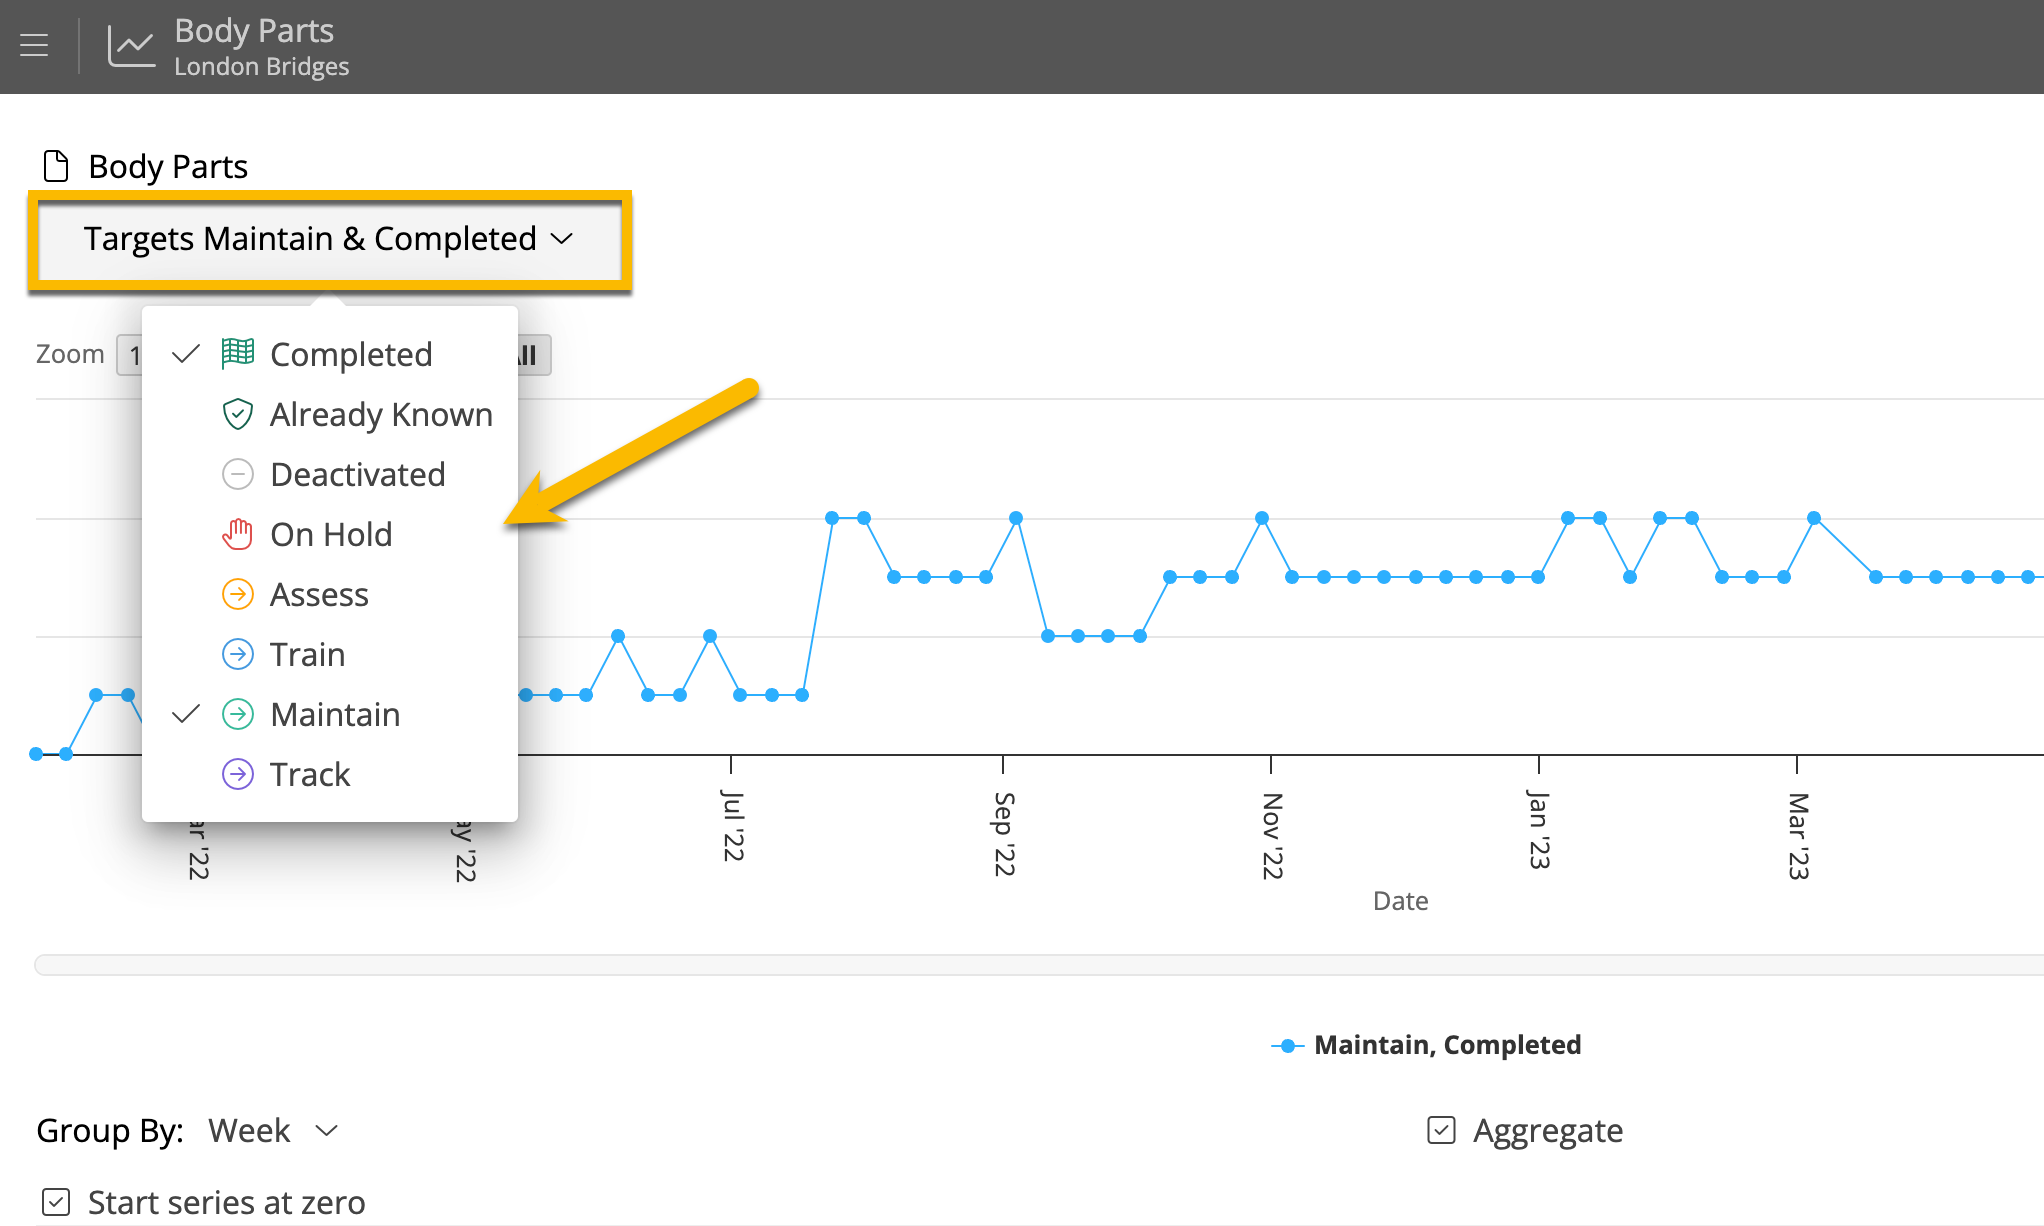Select Maintain from the status menu
Viewport: 2044px width, 1226px height.
click(335, 714)
